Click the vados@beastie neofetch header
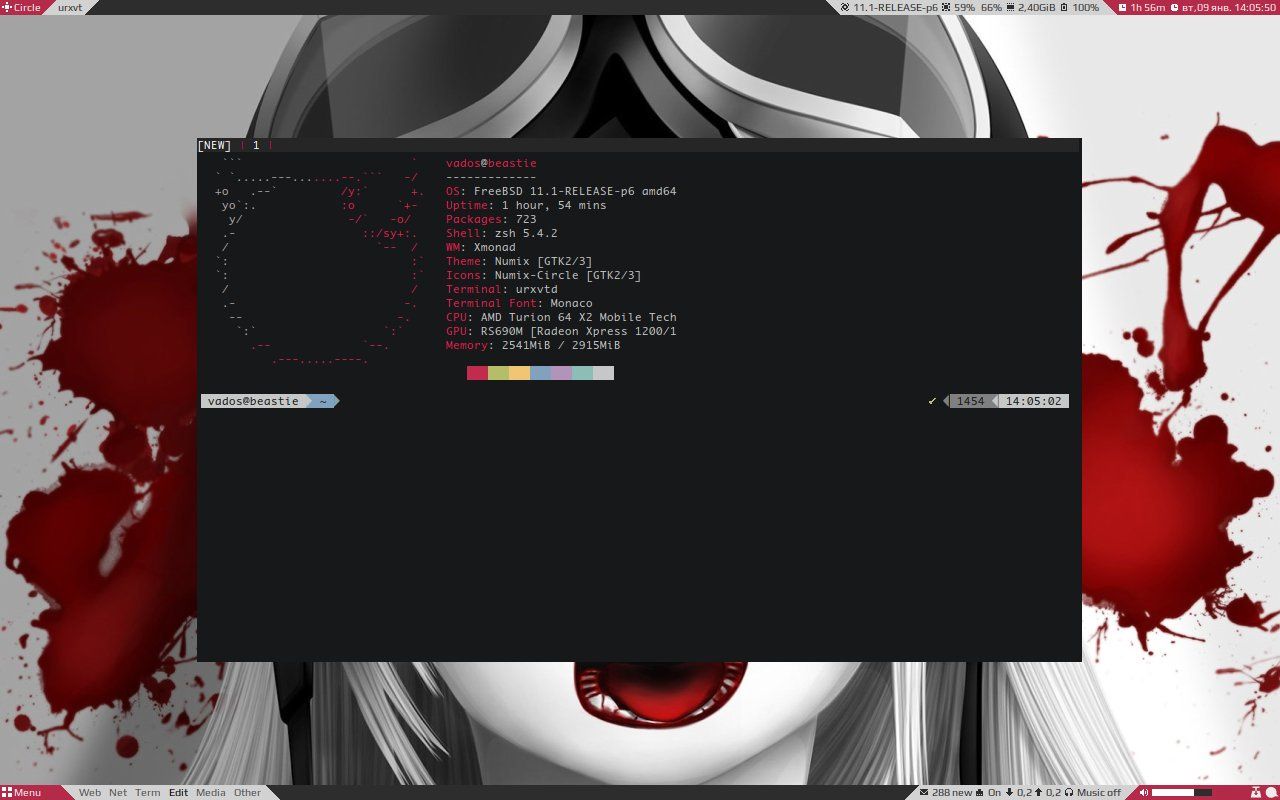 point(491,163)
